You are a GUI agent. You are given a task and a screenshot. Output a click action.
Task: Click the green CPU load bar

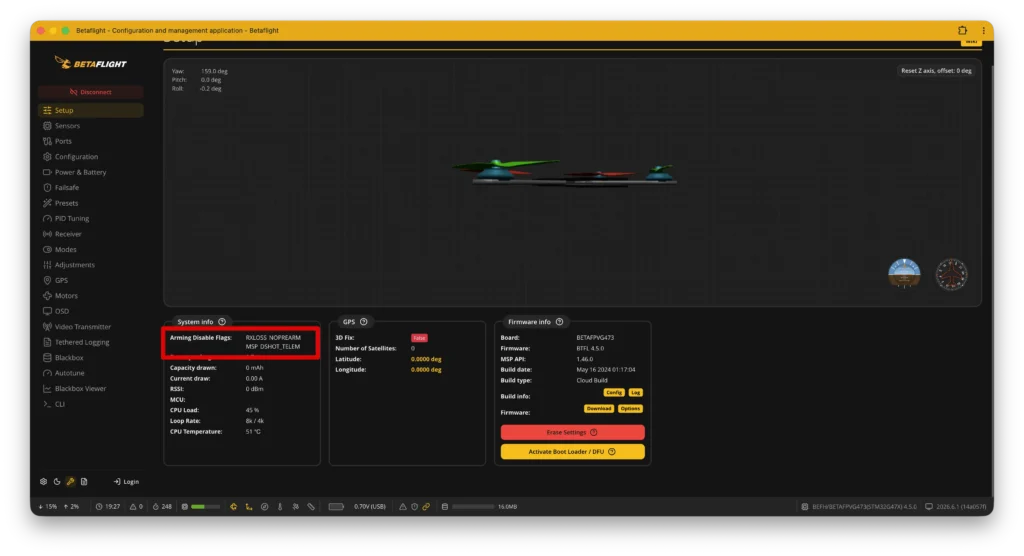205,506
